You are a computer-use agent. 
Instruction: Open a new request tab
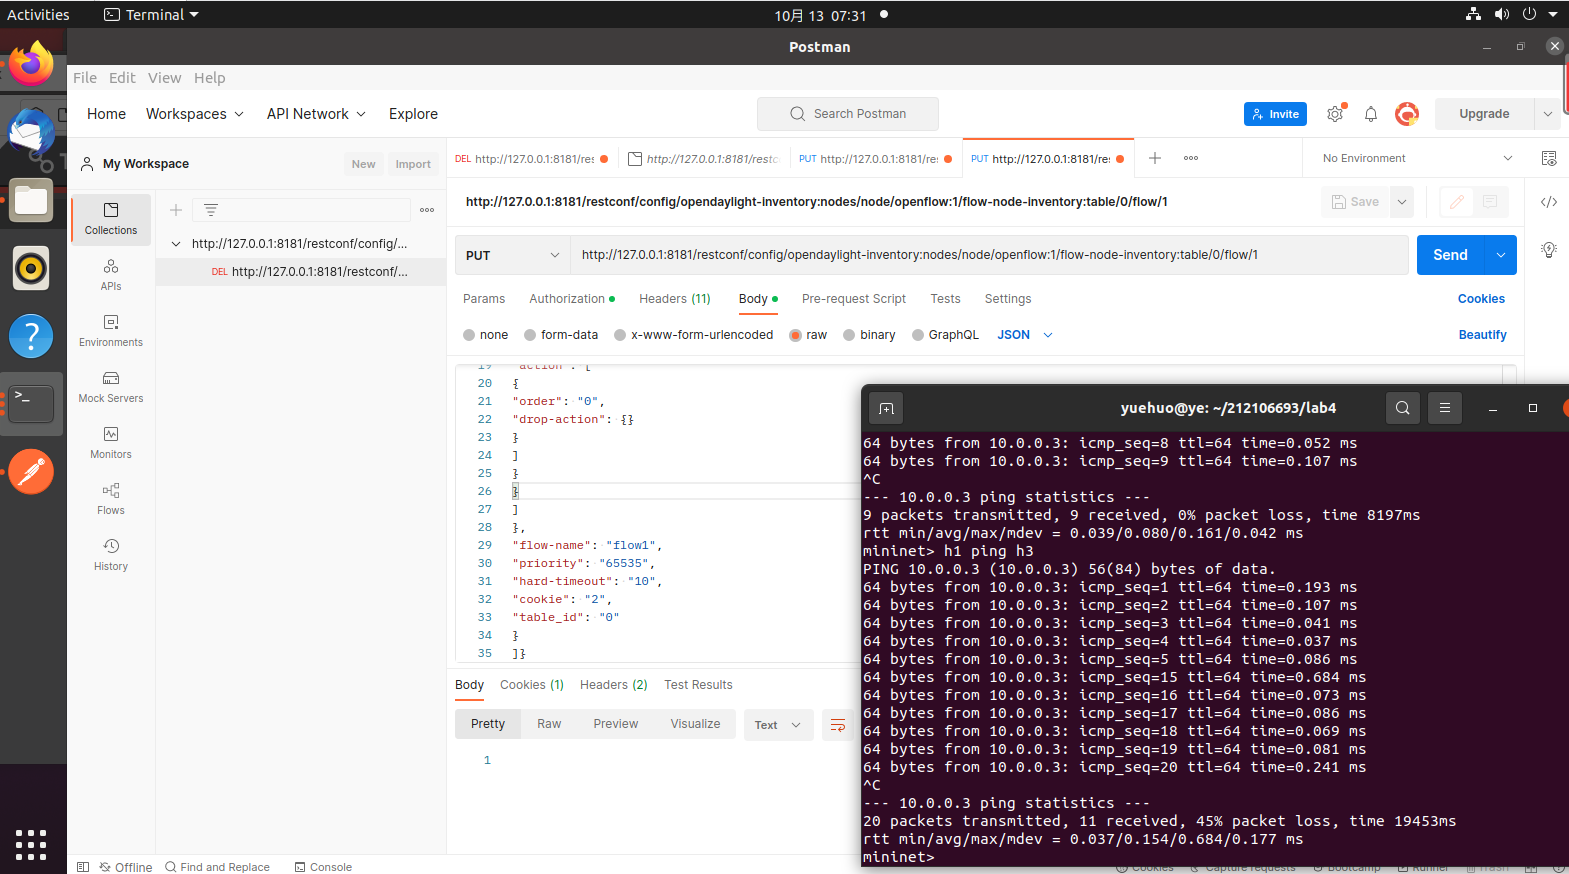pyautogui.click(x=1155, y=158)
